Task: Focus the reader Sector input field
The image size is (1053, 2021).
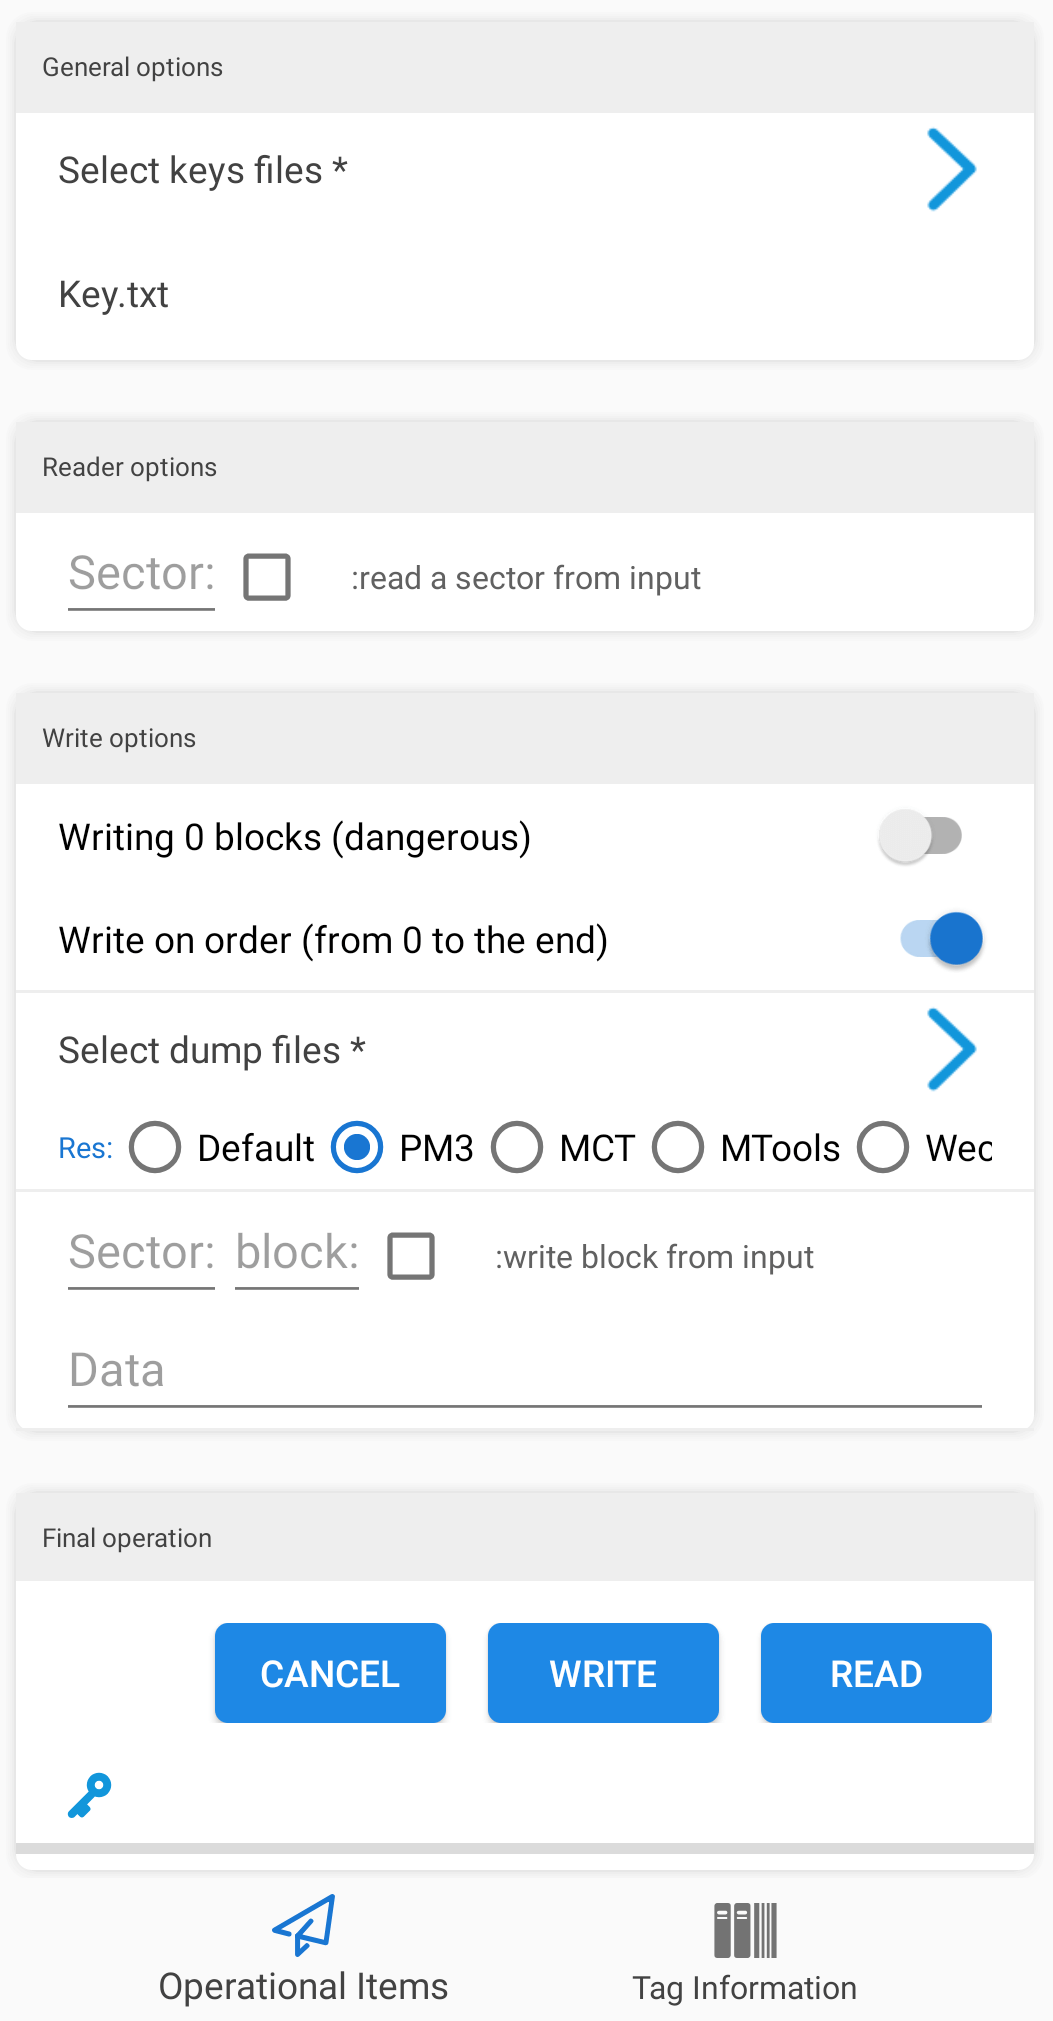Action: 141,576
